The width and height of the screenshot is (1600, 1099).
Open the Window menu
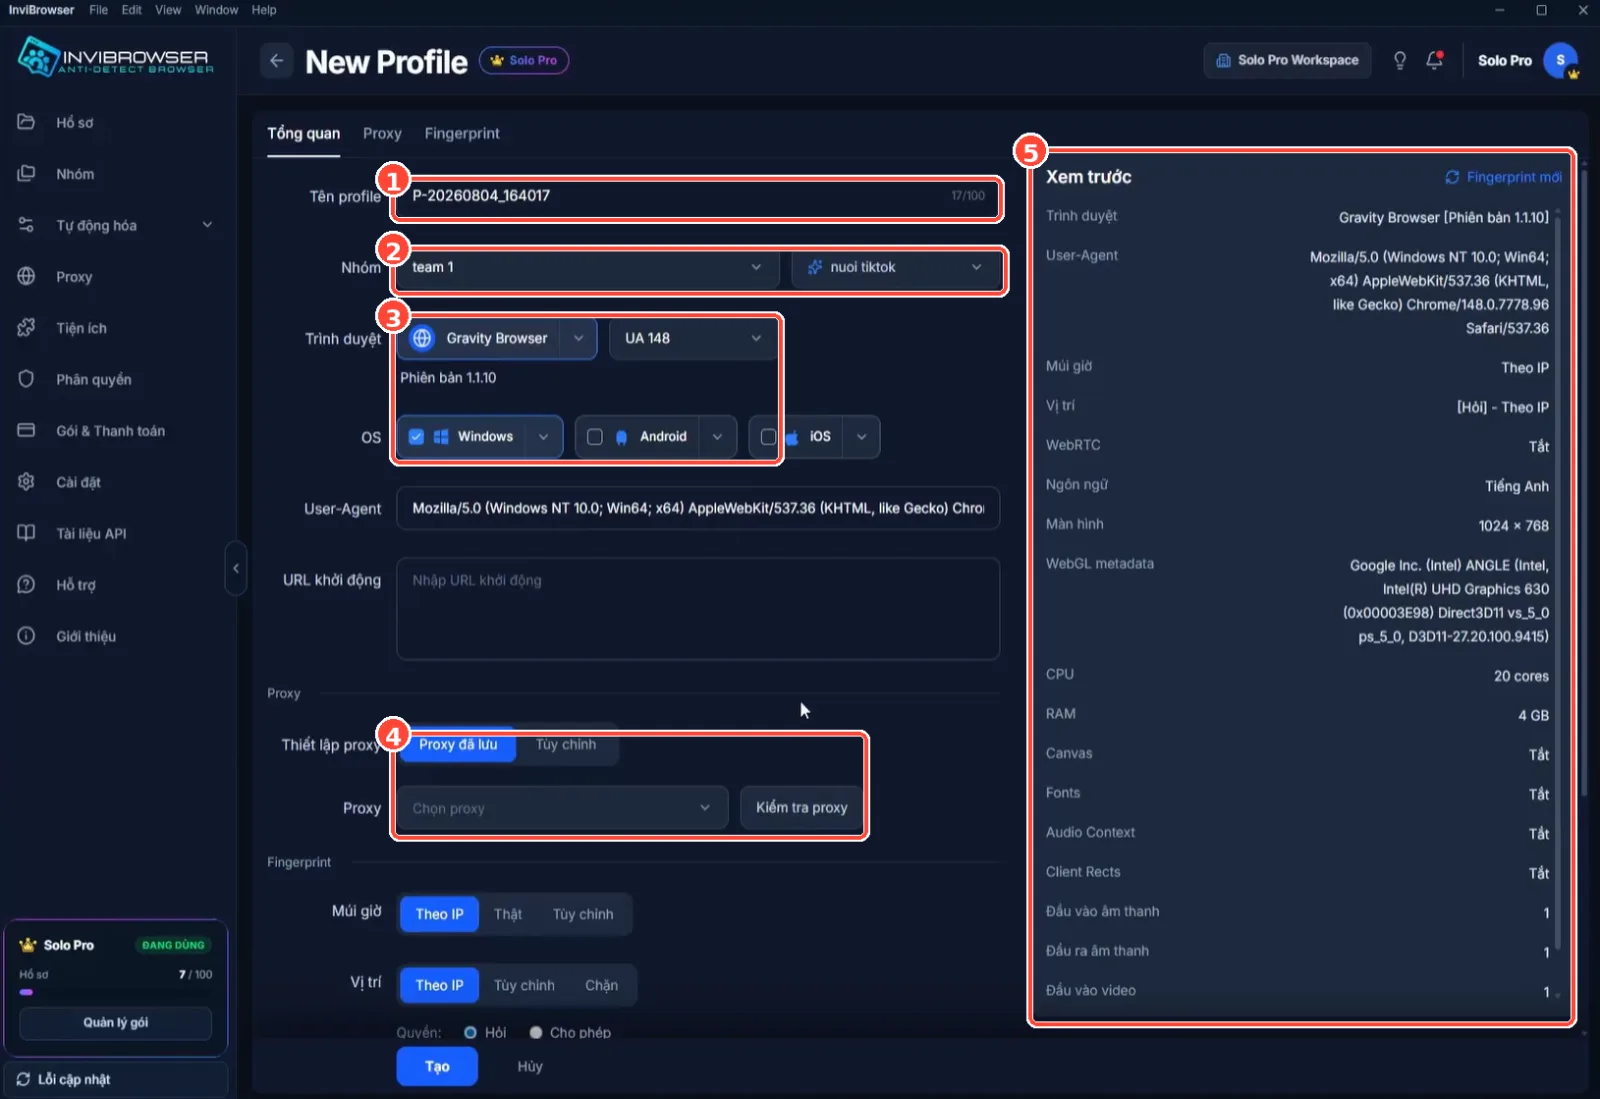216,10
